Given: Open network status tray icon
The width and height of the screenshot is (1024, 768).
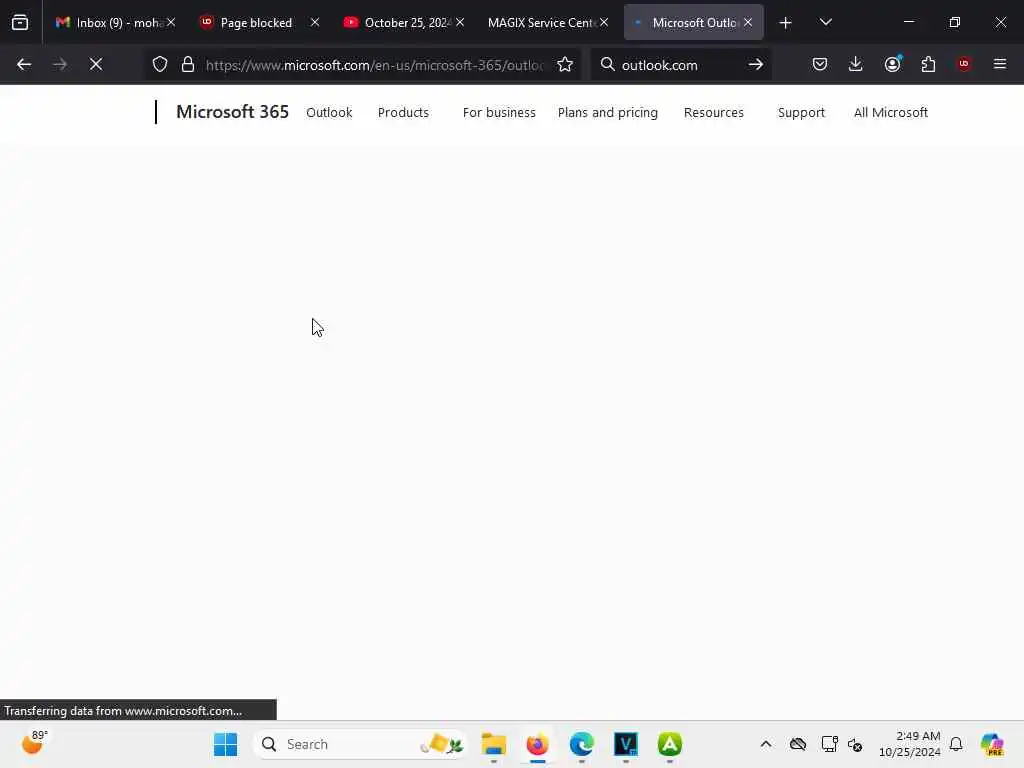Looking at the screenshot, I should pos(829,744).
